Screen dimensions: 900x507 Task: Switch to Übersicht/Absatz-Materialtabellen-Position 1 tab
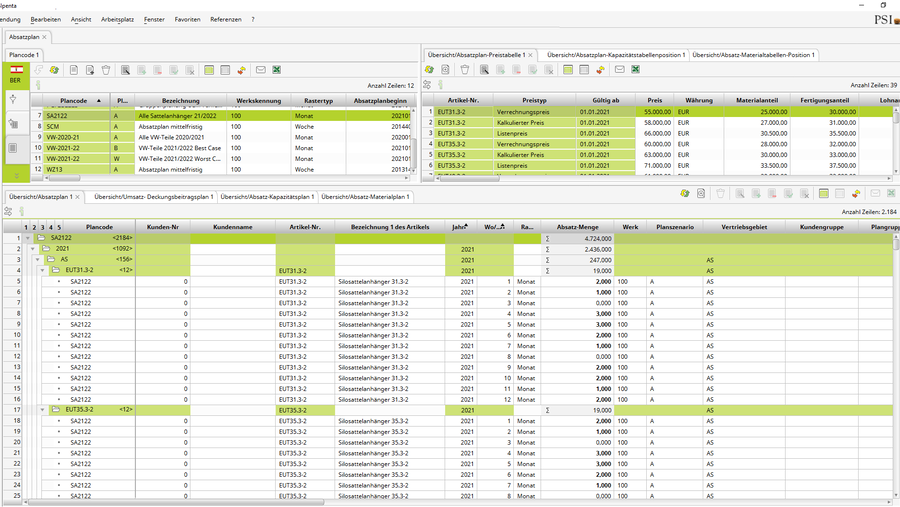click(x=753, y=55)
